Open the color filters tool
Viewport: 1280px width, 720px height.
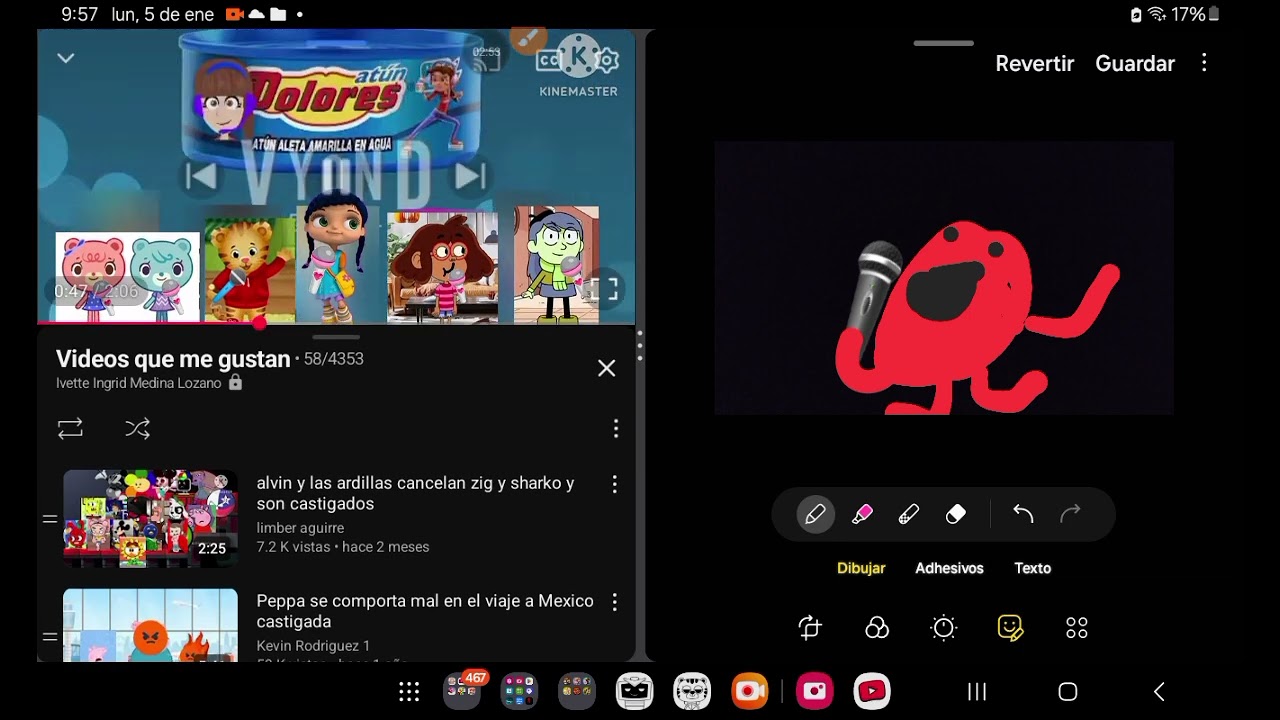[x=877, y=627]
